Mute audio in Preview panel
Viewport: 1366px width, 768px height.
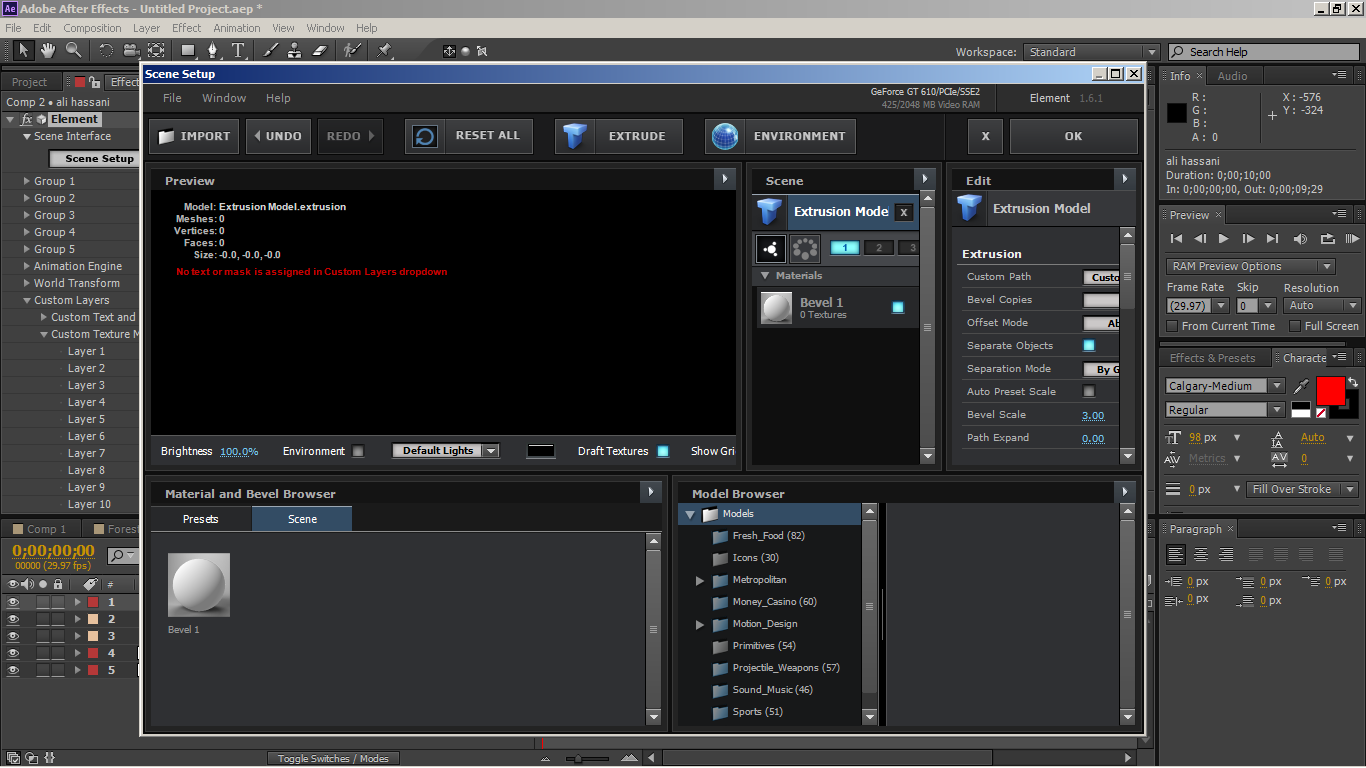tap(1300, 239)
